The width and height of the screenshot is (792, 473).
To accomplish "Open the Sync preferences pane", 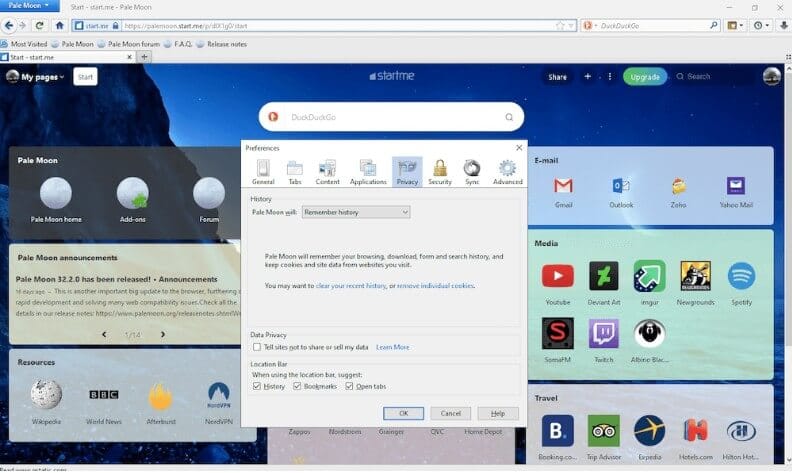I will point(472,172).
